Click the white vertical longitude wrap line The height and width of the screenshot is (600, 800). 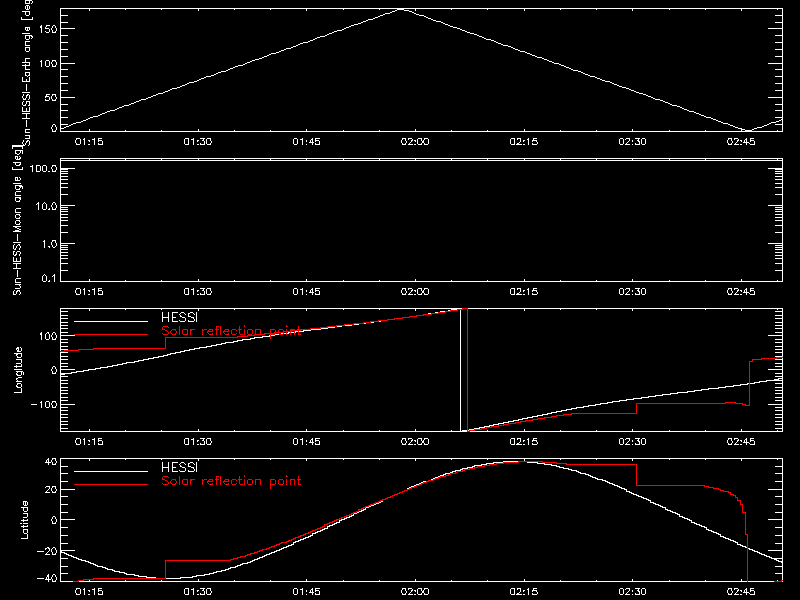461,370
